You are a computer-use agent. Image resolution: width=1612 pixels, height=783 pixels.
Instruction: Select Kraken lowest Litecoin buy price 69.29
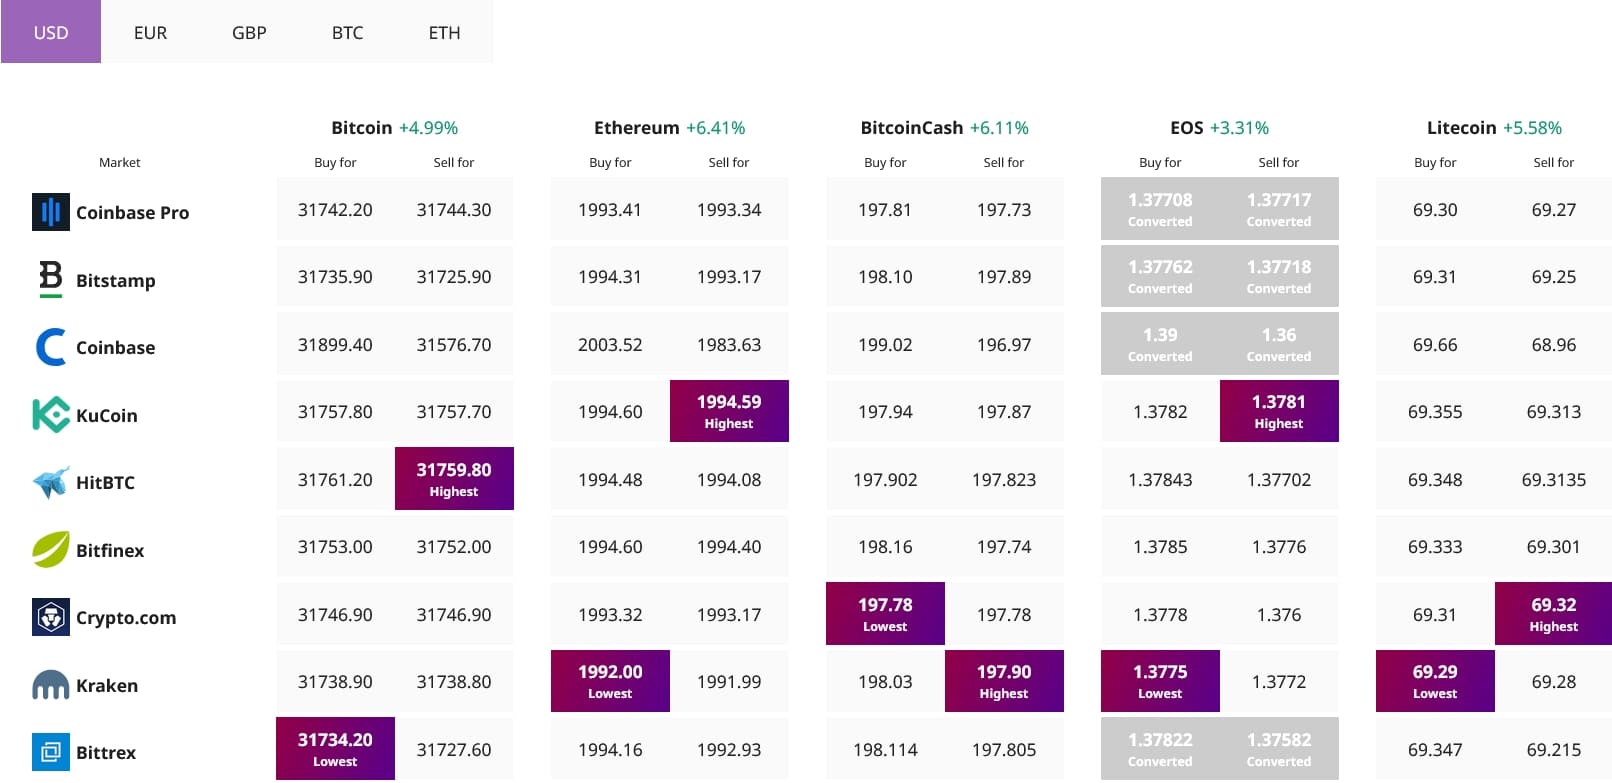1435,680
